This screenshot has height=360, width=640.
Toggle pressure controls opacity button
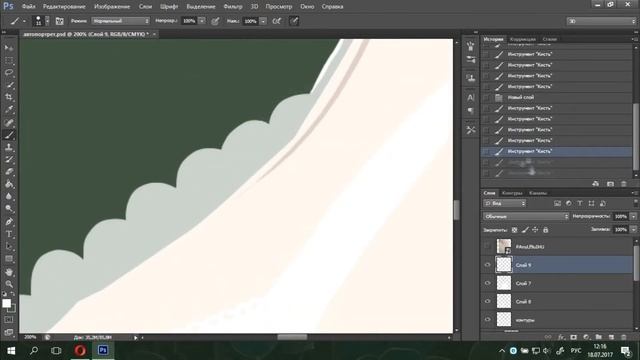point(215,21)
